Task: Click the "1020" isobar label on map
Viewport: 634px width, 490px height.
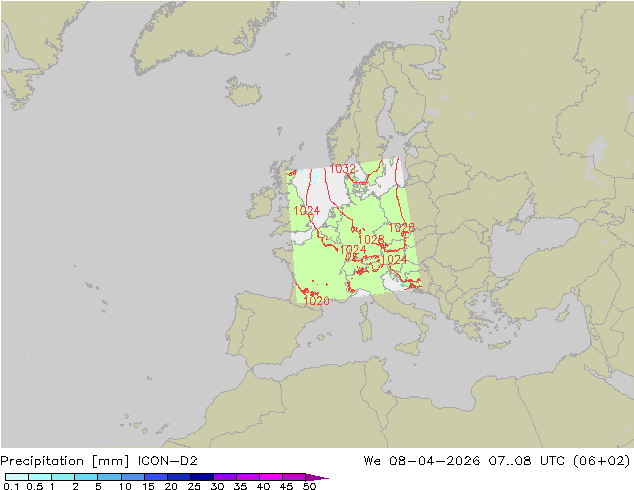Action: pyautogui.click(x=316, y=301)
